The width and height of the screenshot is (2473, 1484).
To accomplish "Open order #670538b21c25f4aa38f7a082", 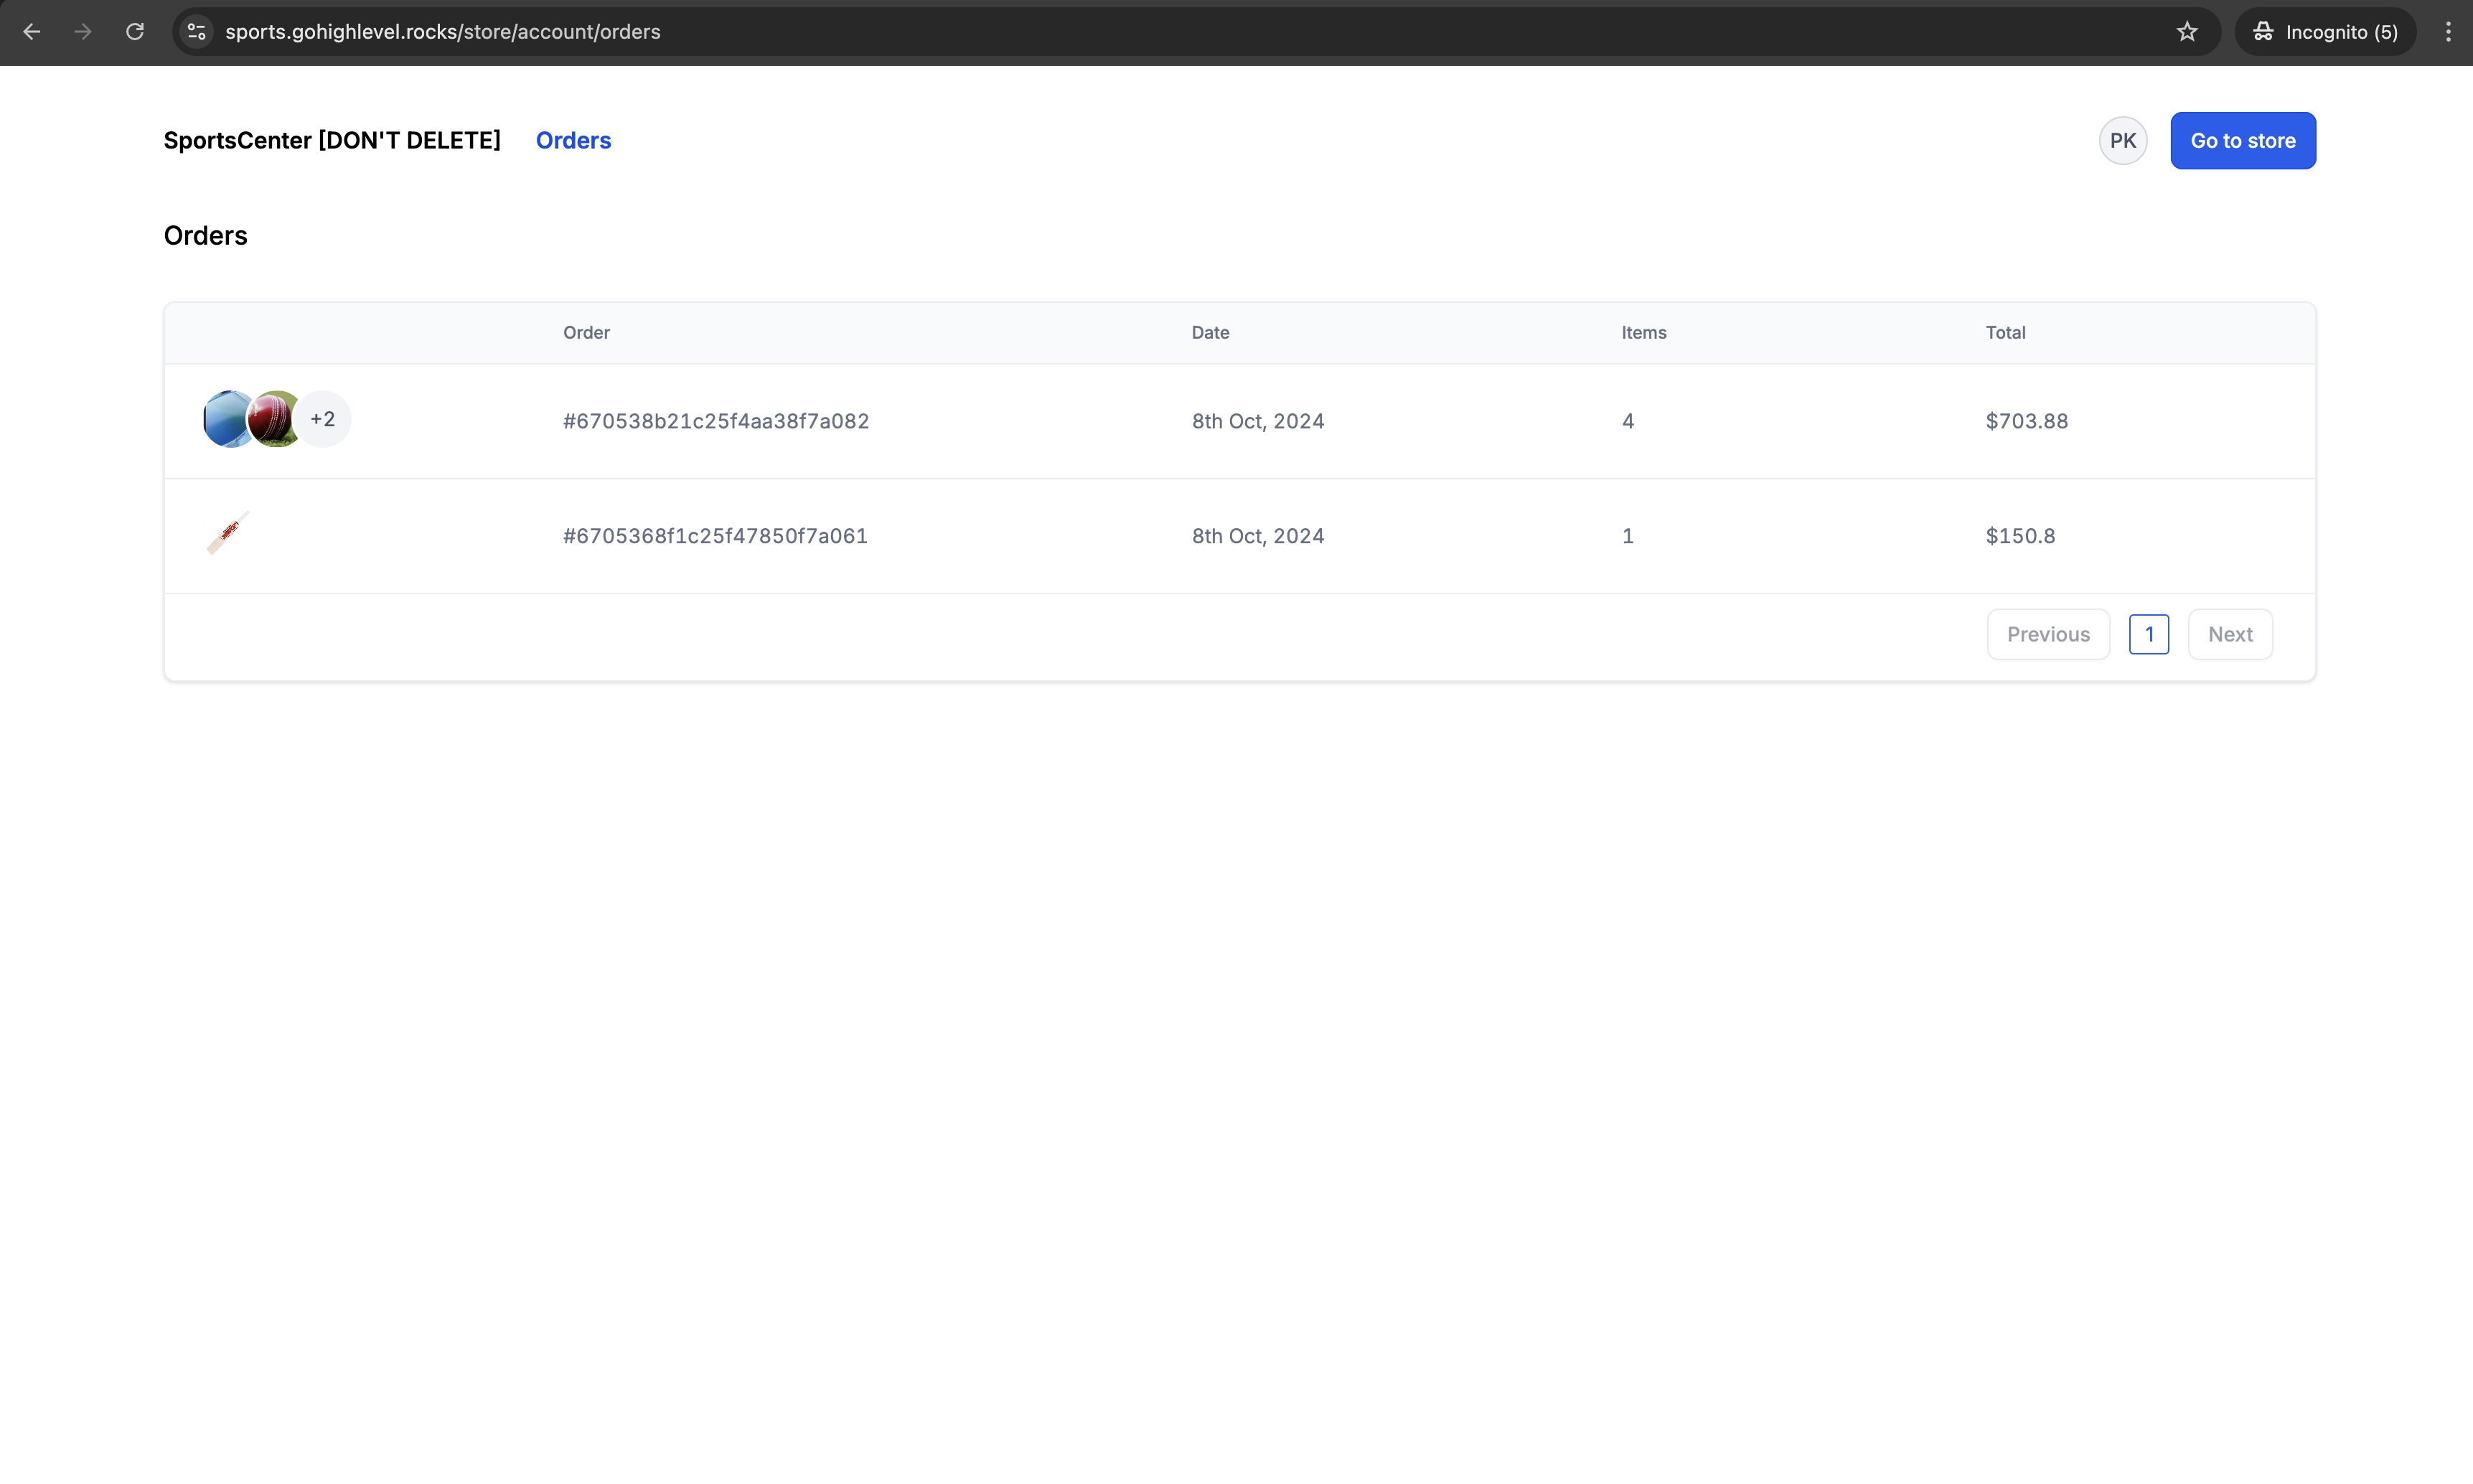I will 716,421.
